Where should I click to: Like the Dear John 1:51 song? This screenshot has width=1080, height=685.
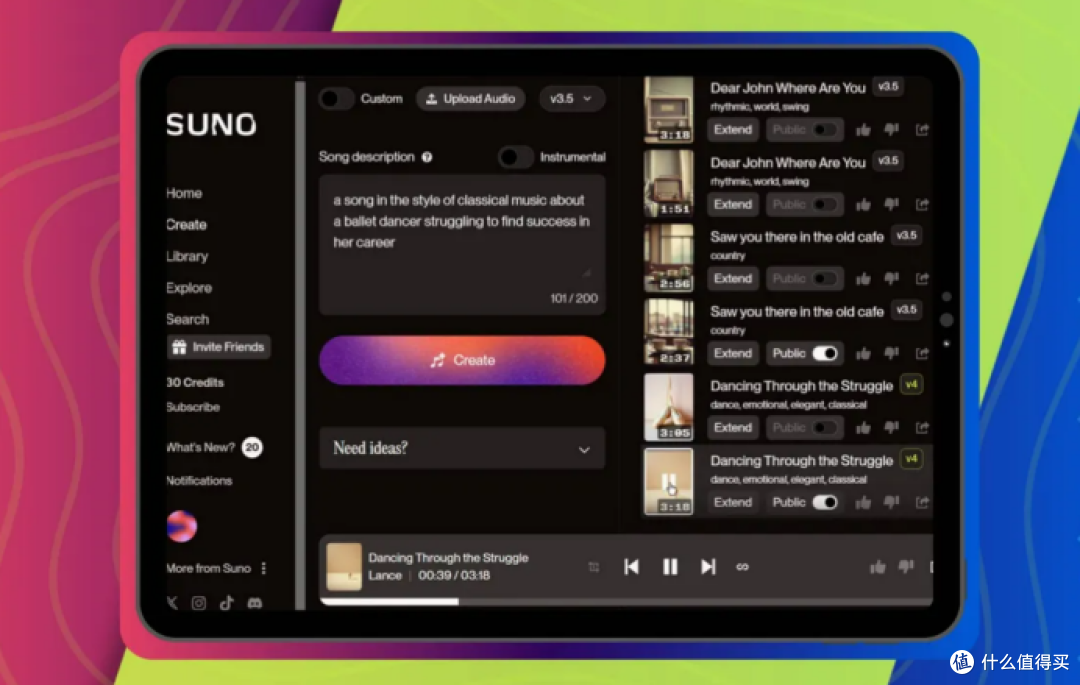click(x=863, y=204)
